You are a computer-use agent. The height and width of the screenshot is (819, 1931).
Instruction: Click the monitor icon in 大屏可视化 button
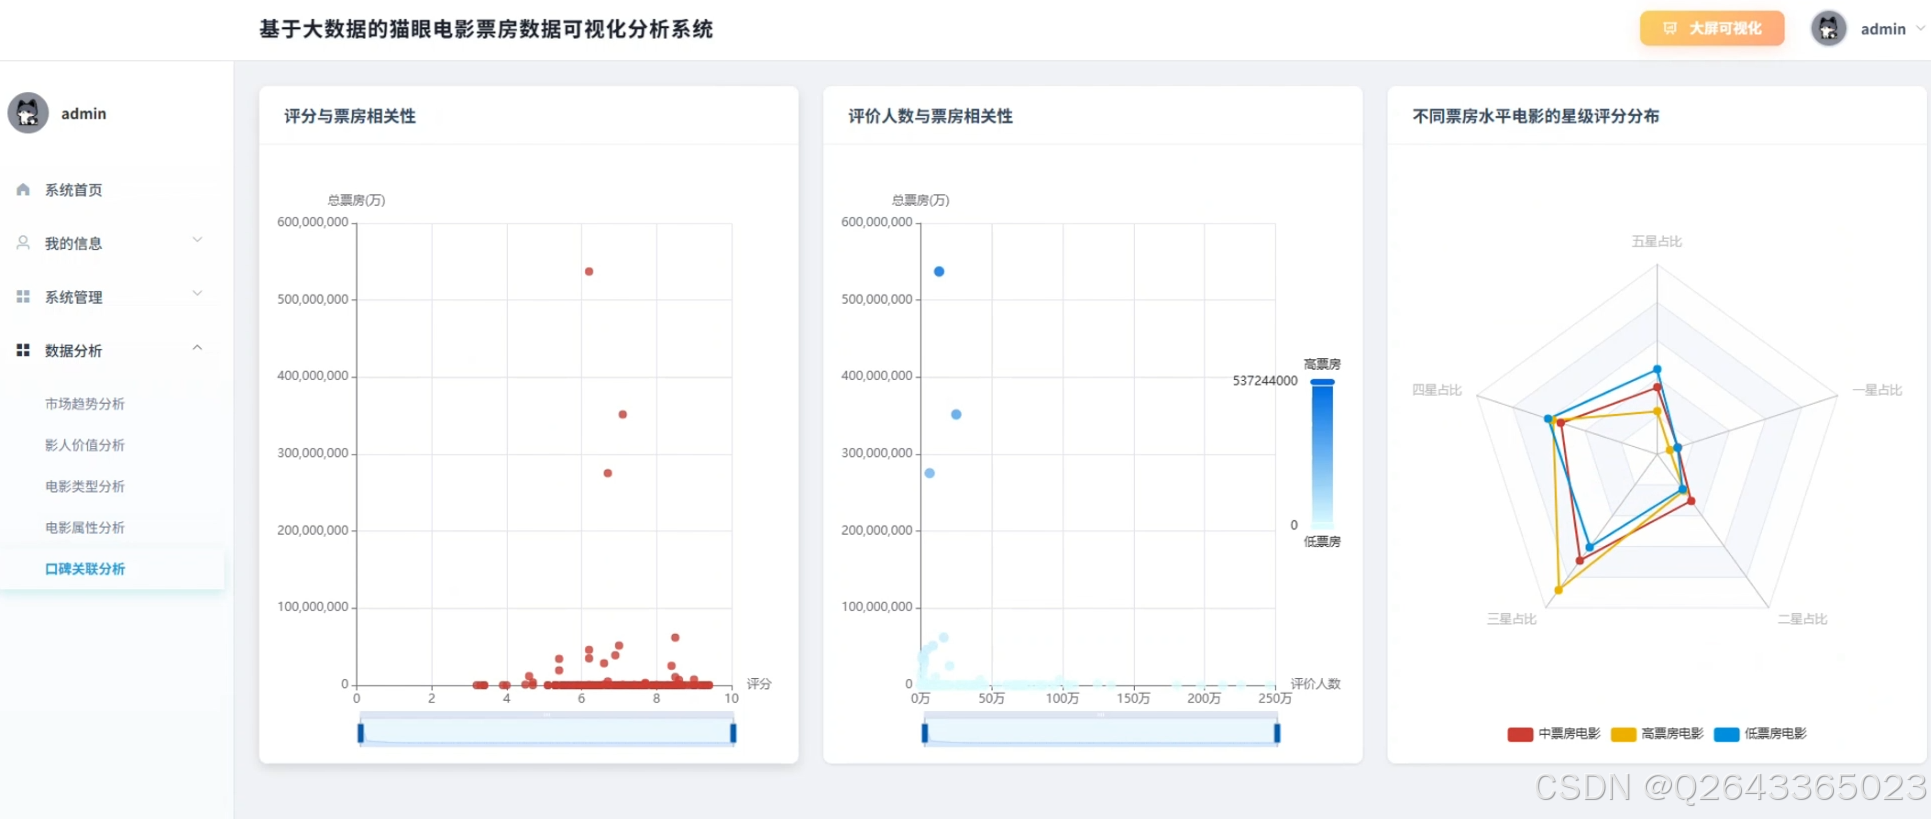[1670, 29]
